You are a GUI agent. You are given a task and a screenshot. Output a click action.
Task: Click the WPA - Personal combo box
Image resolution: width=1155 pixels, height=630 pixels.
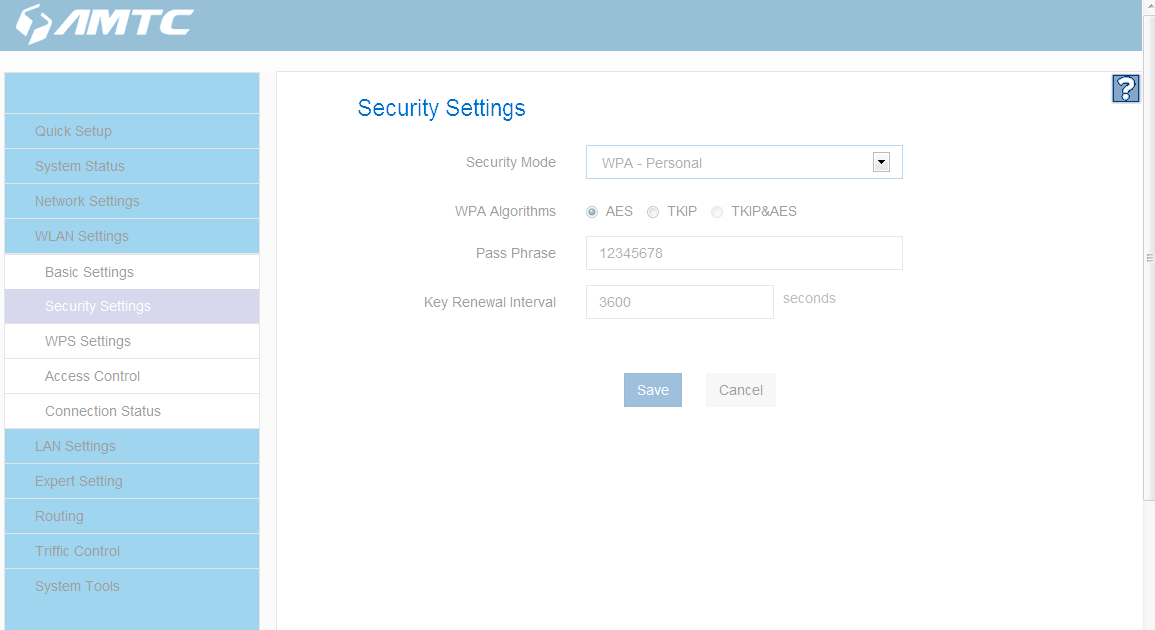coord(744,162)
